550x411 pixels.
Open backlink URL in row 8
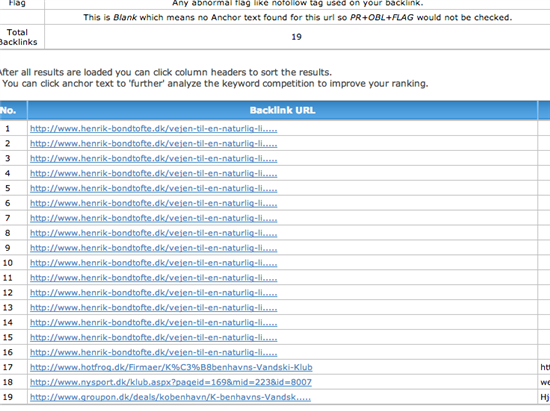pos(154,233)
